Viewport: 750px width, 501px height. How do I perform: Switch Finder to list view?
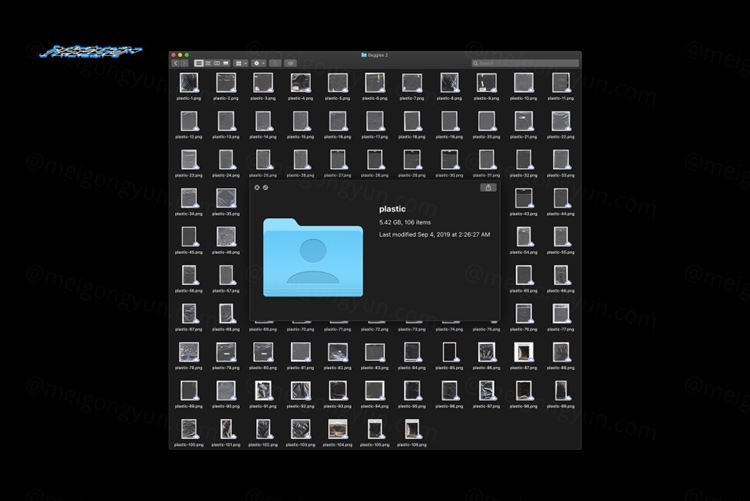207,63
